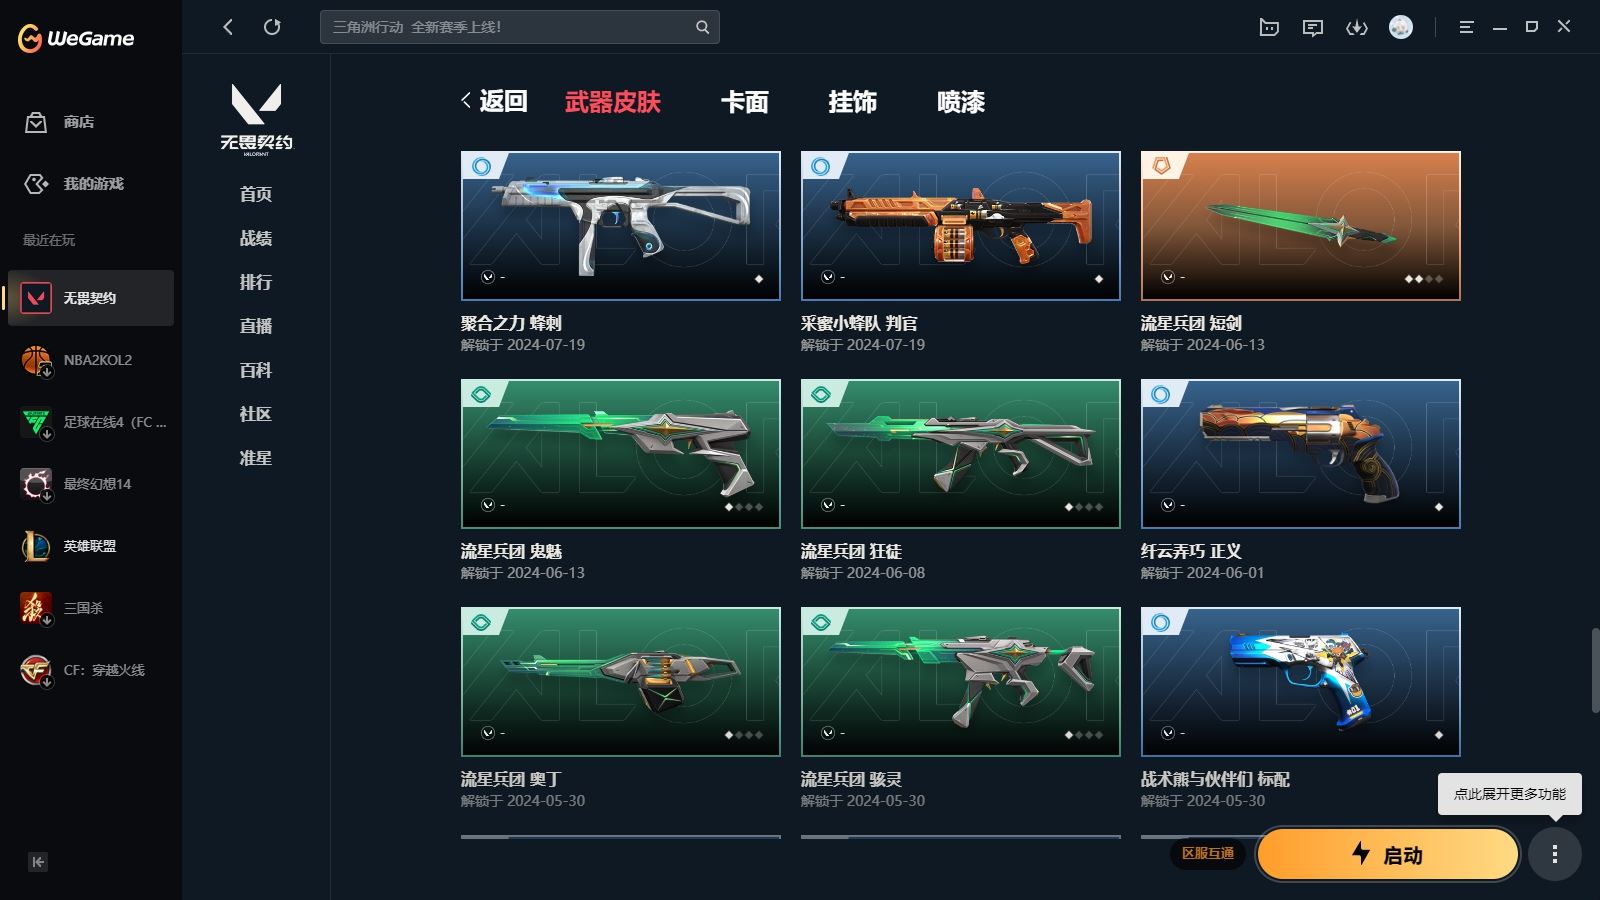Click the refresh page icon

(x=272, y=27)
